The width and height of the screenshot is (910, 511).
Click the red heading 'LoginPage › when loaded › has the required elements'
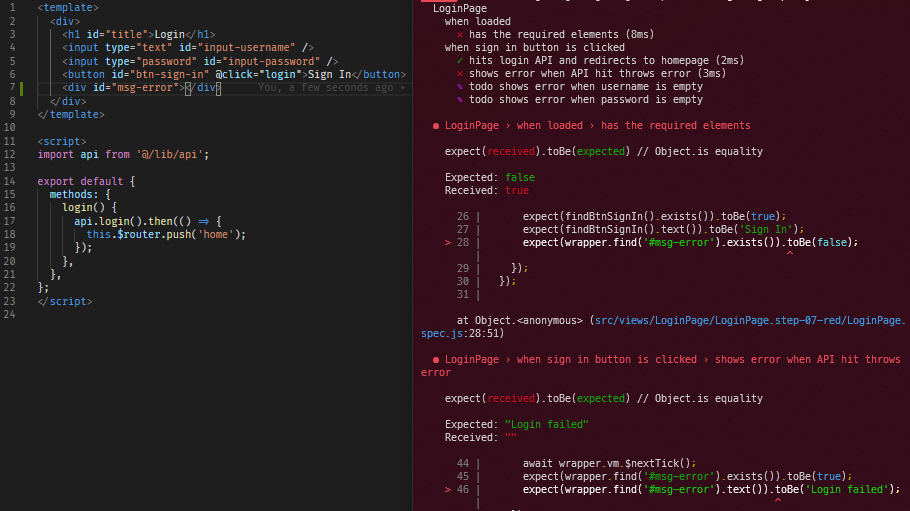(x=591, y=125)
